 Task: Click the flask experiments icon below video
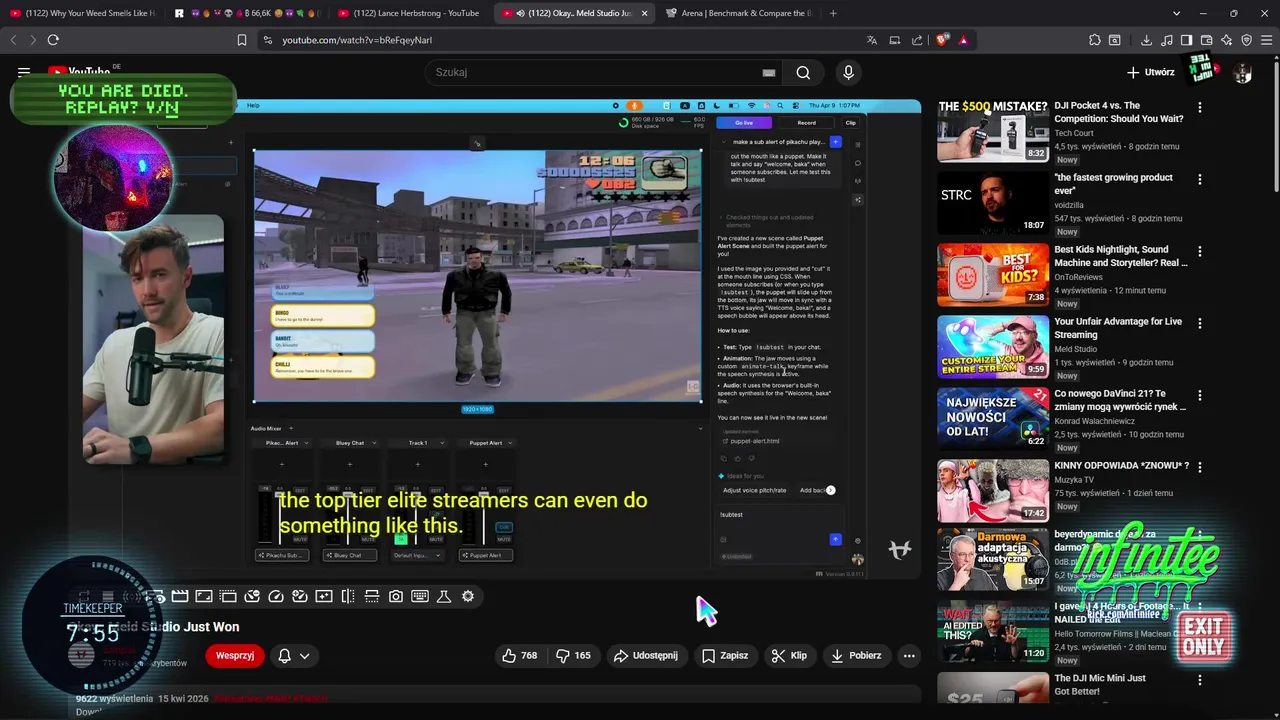[444, 596]
